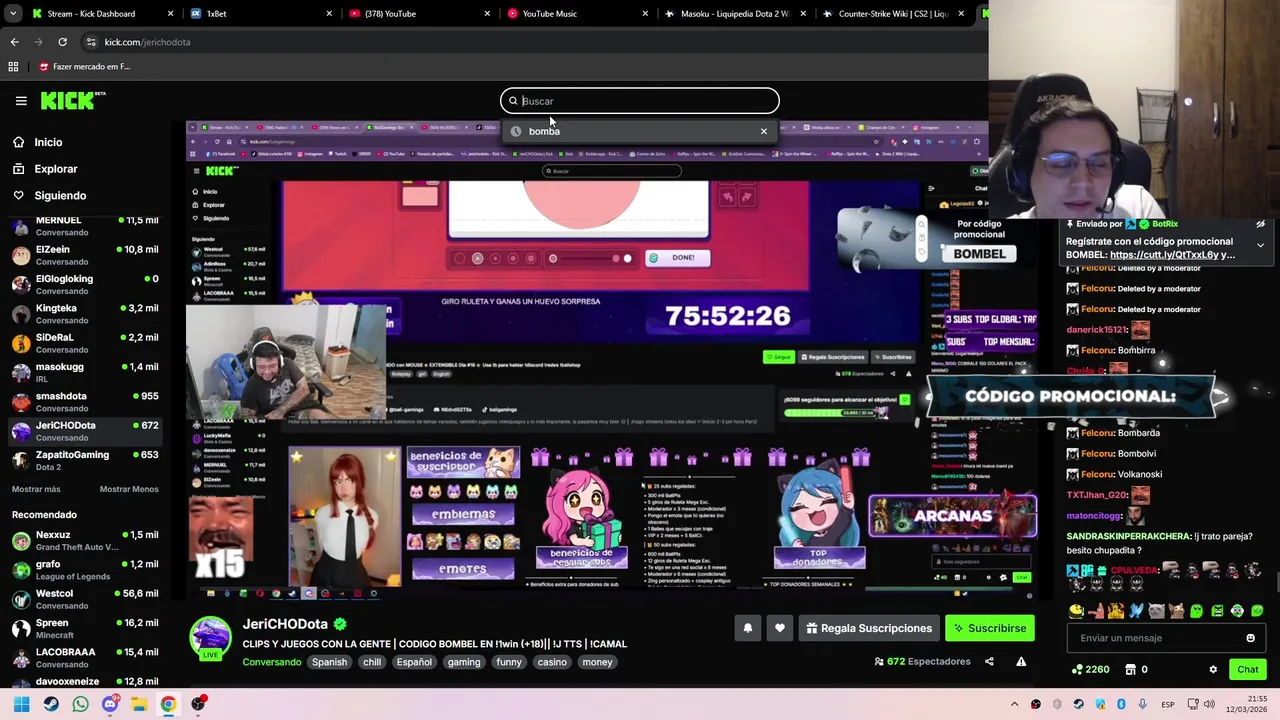Open Steam from the taskbar

click(51, 704)
